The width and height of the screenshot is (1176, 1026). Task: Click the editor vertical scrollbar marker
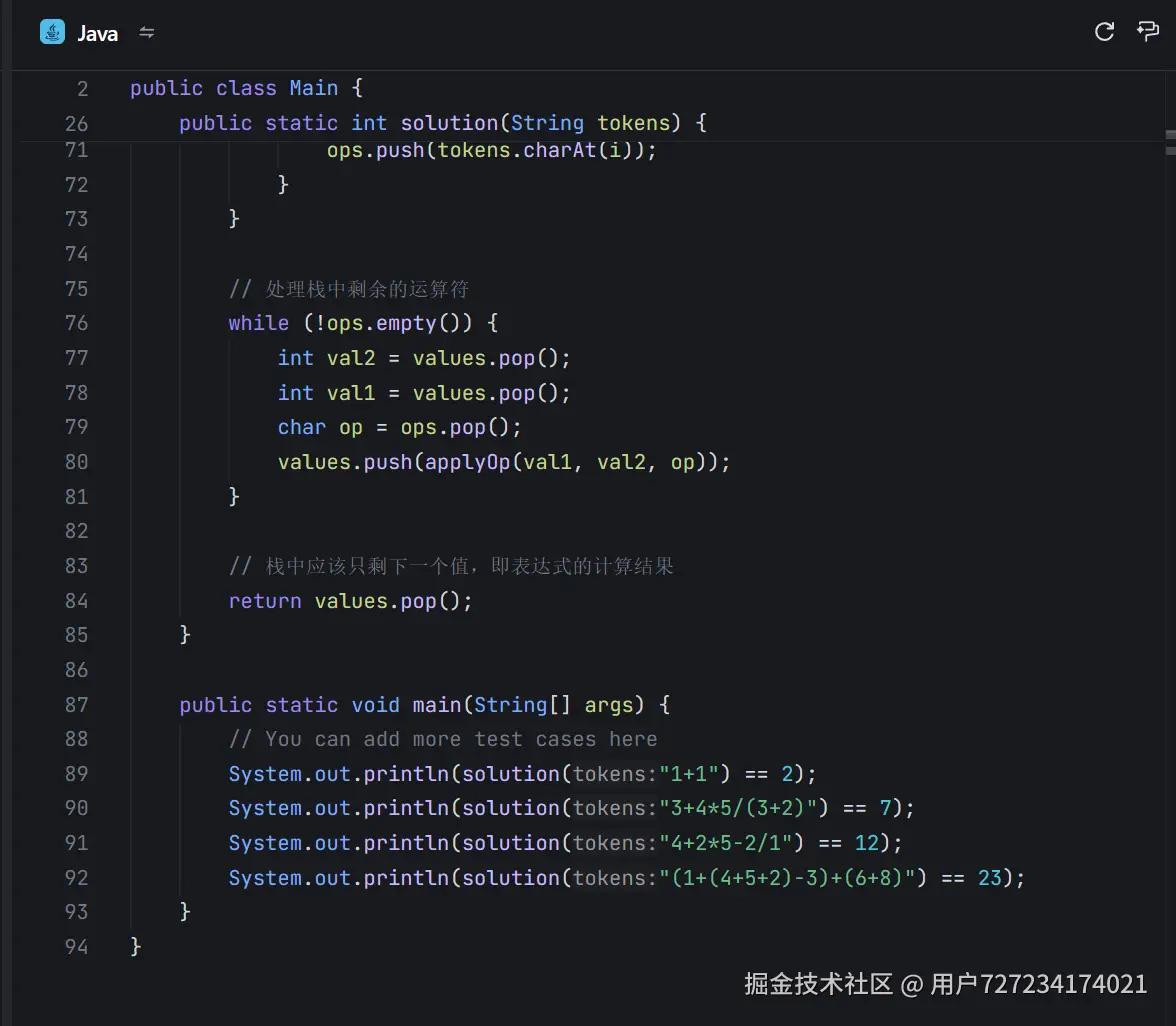tap(1171, 142)
